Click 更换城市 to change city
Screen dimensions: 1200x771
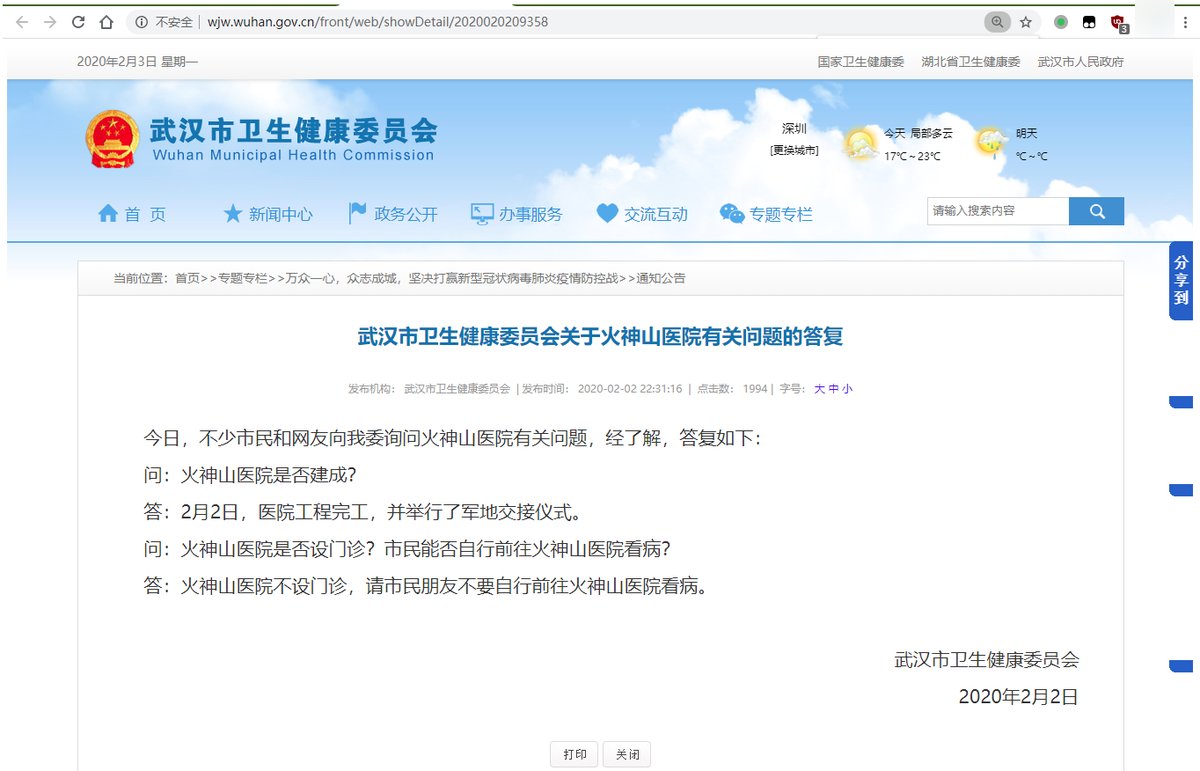(794, 150)
